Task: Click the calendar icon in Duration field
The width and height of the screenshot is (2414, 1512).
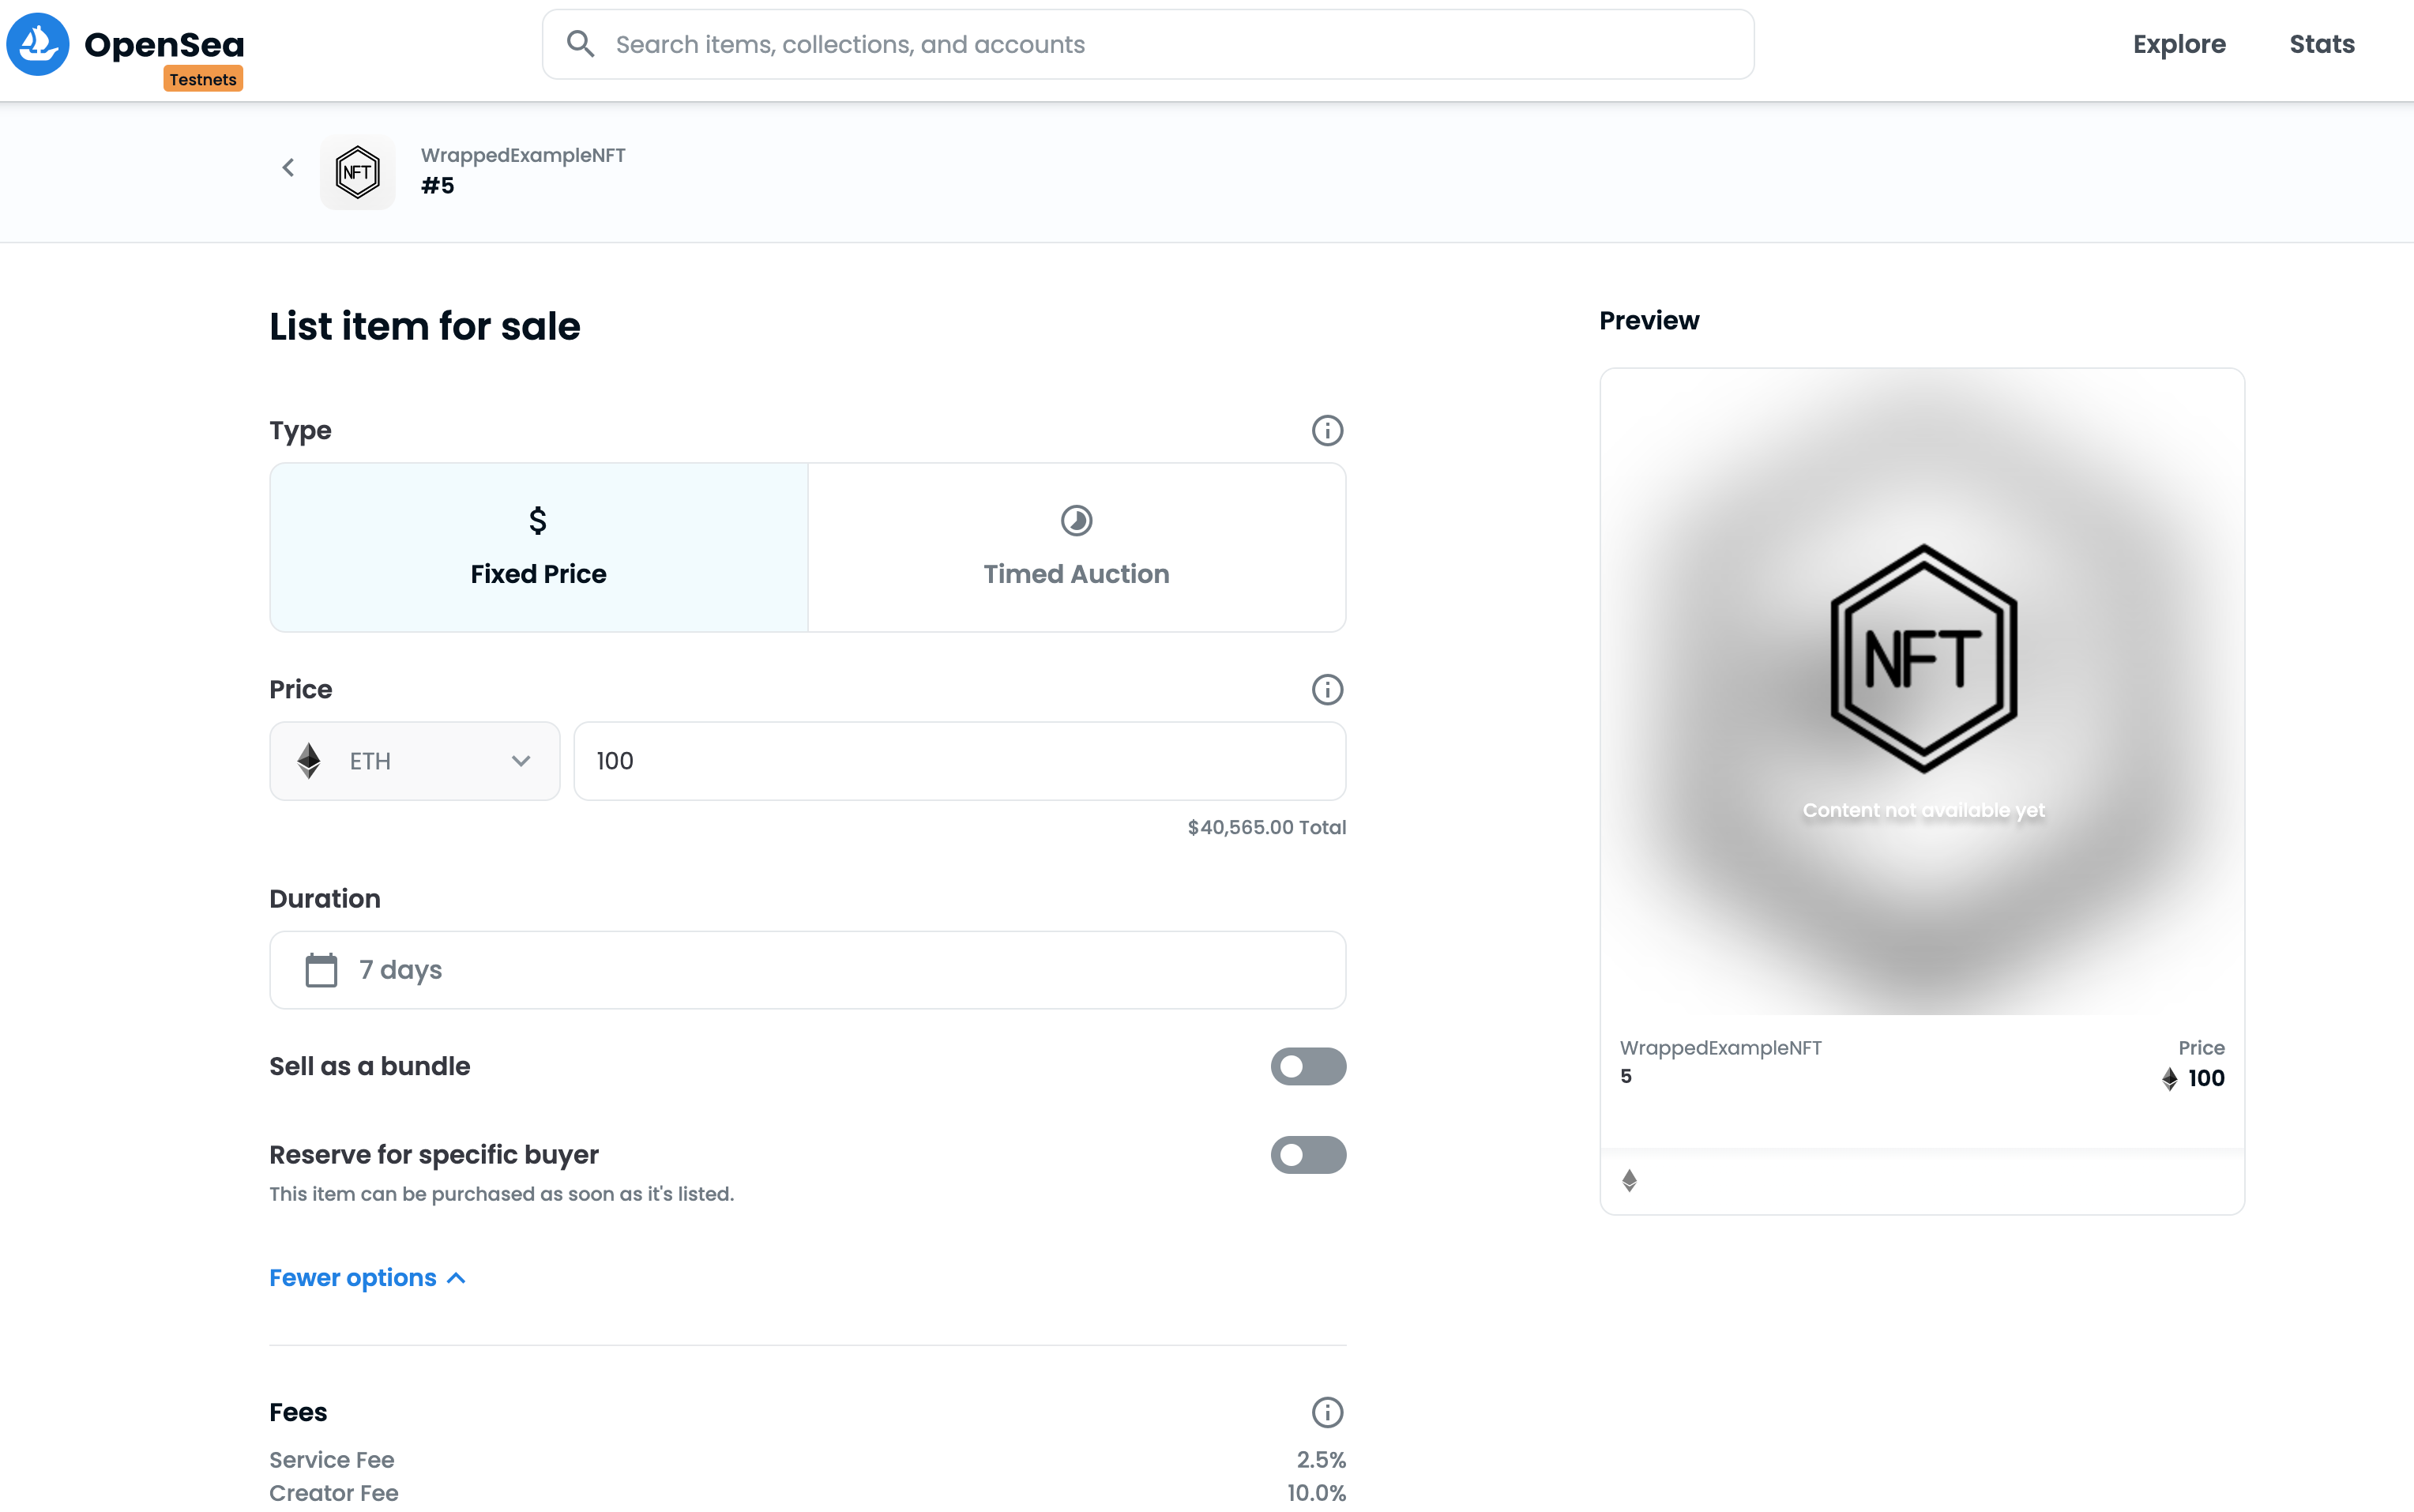Action: pos(321,970)
